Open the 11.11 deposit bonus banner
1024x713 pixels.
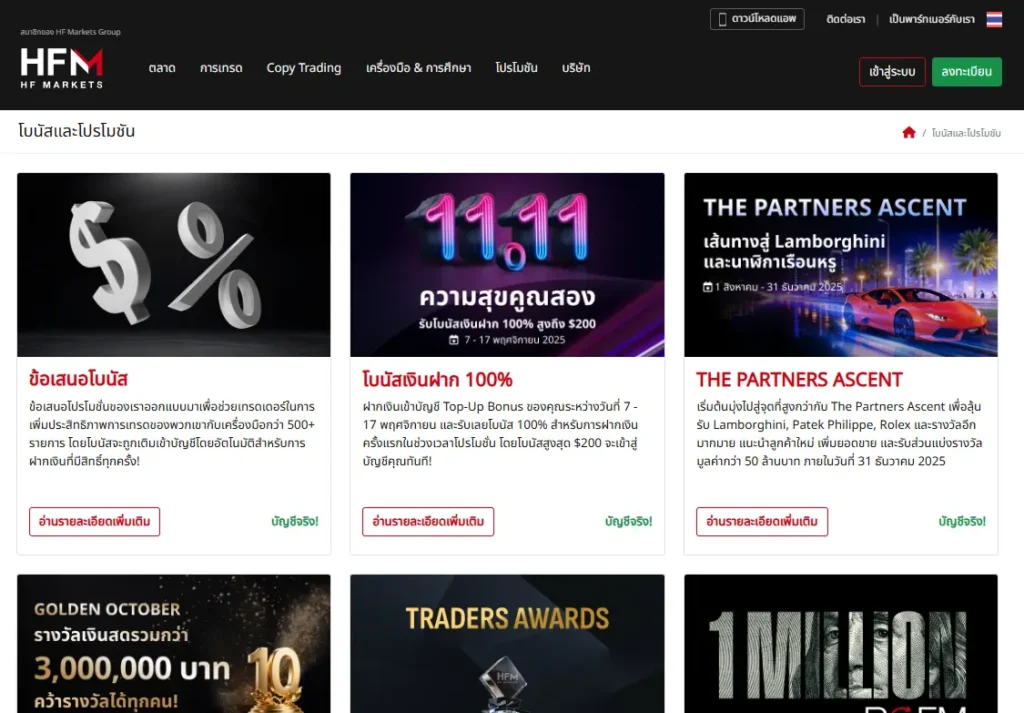pos(507,264)
